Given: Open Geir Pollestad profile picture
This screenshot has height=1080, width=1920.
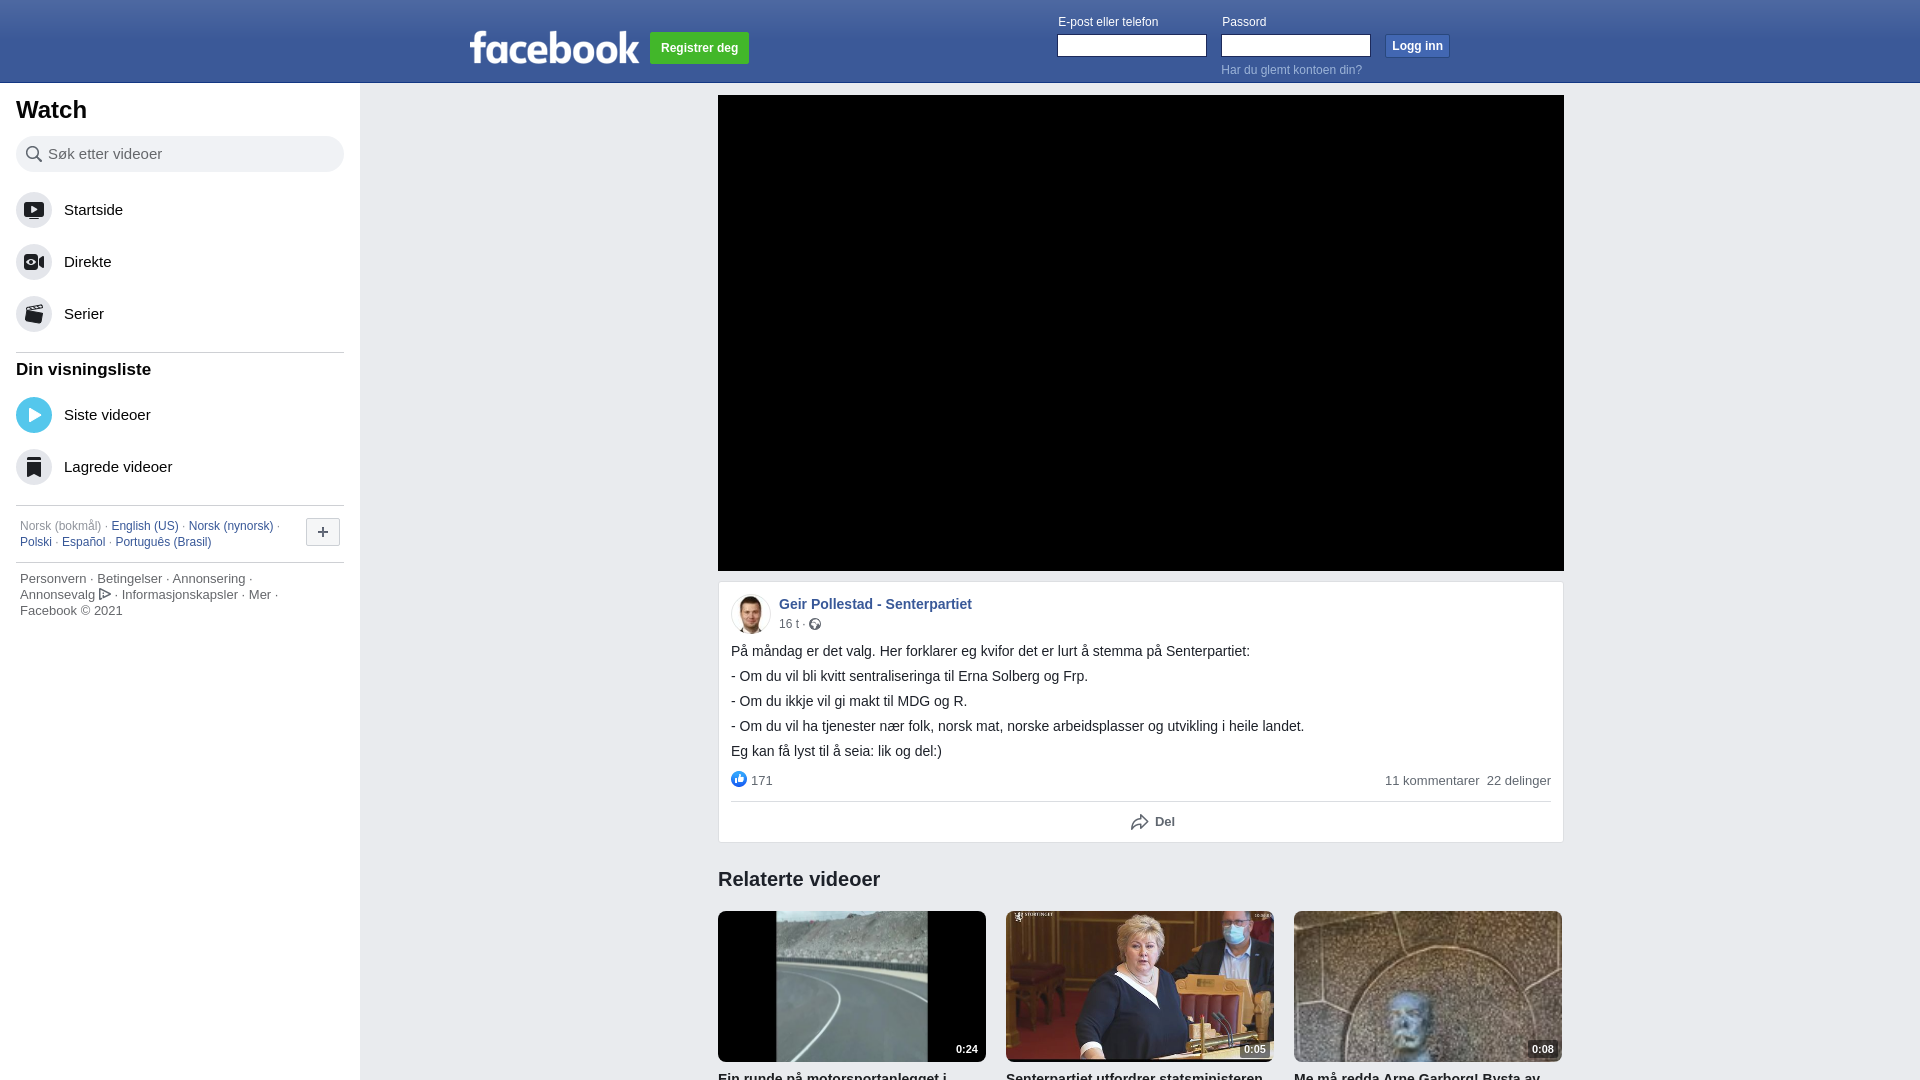Looking at the screenshot, I should point(750,613).
